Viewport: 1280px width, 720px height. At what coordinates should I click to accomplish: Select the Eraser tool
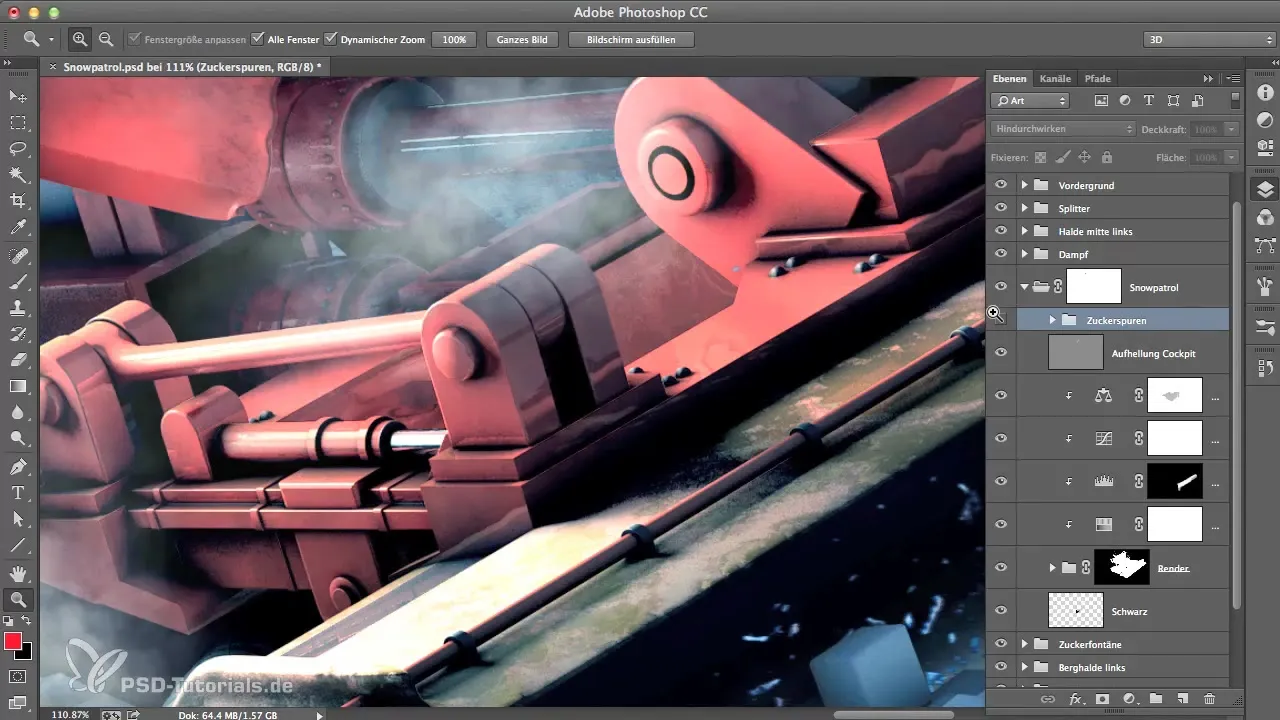(x=18, y=359)
